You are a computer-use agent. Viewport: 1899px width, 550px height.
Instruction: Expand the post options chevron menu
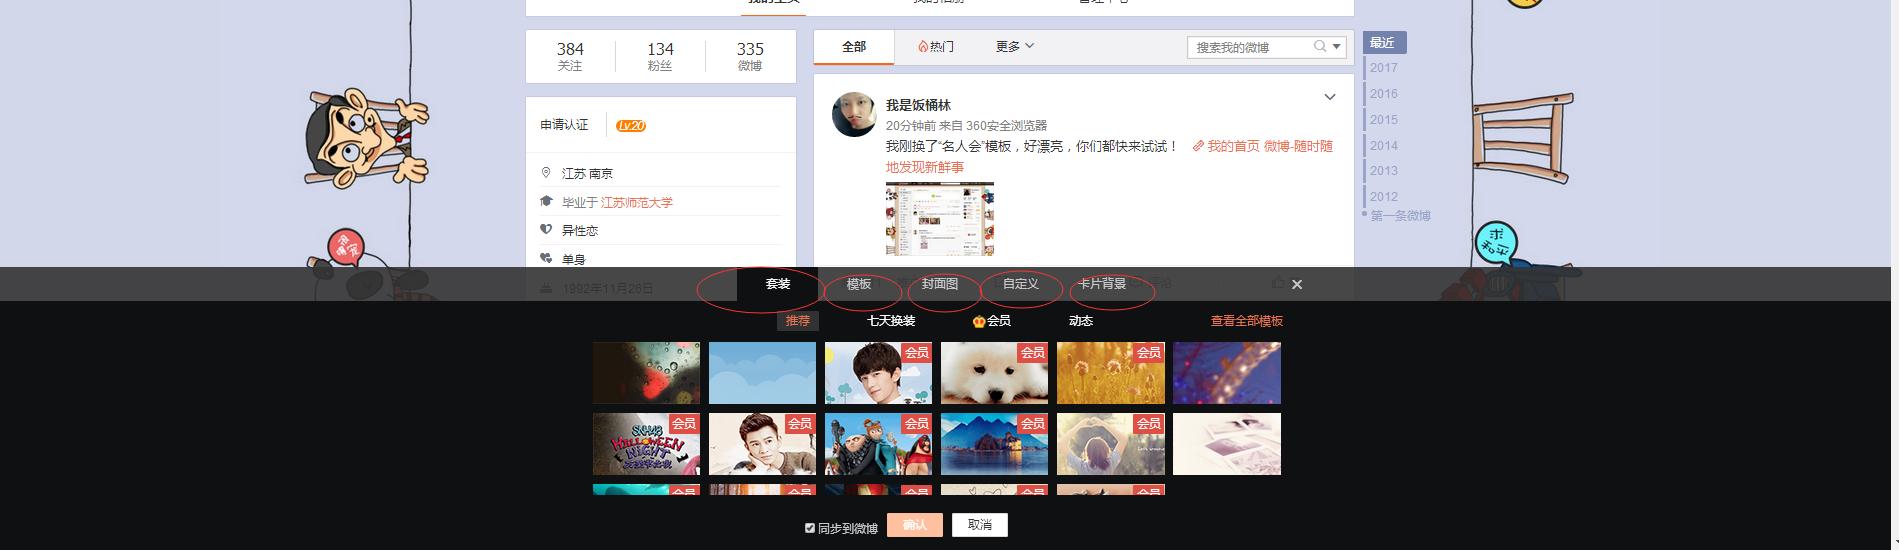(1329, 97)
